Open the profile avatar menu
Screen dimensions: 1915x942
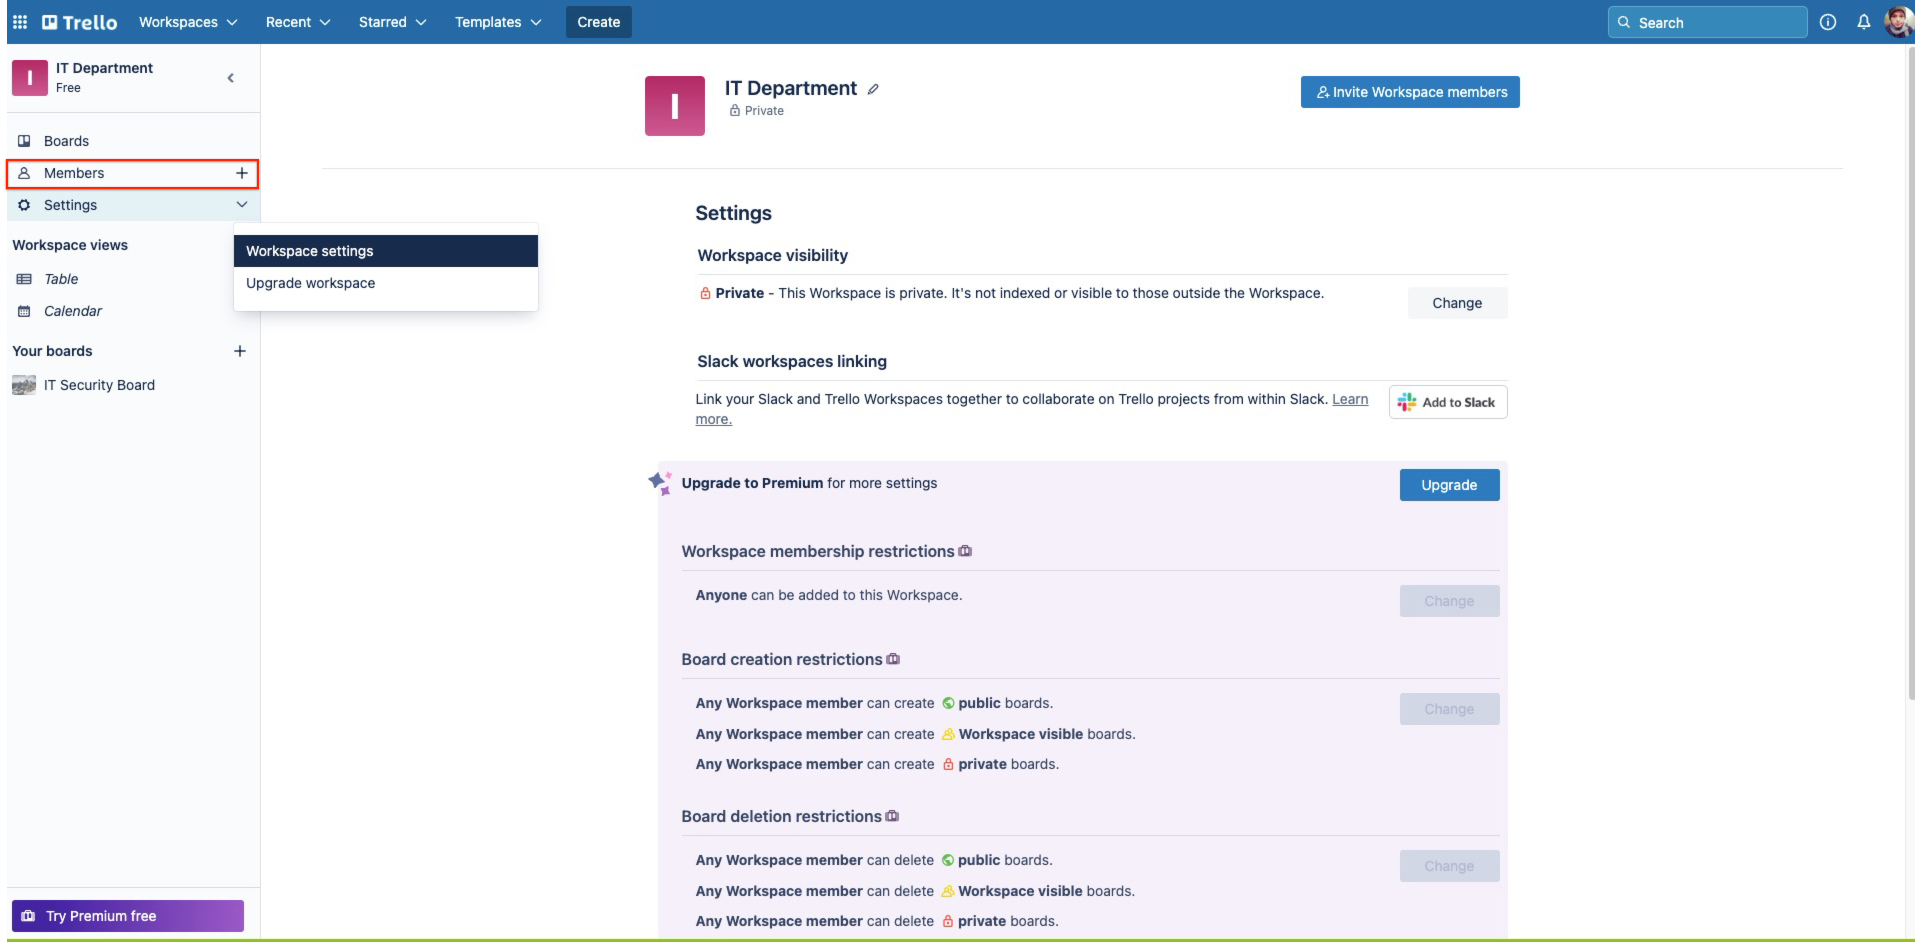point(1898,22)
